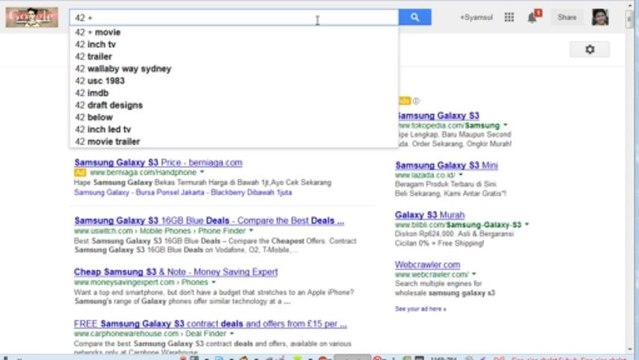Open the +Syamsul profile link
The height and width of the screenshot is (360, 639).
point(476,17)
